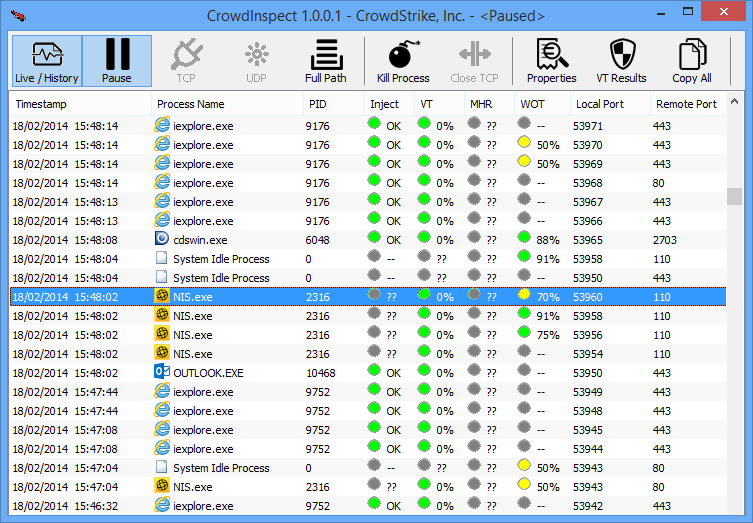
Task: Click local port 53948
Action: click(588, 411)
